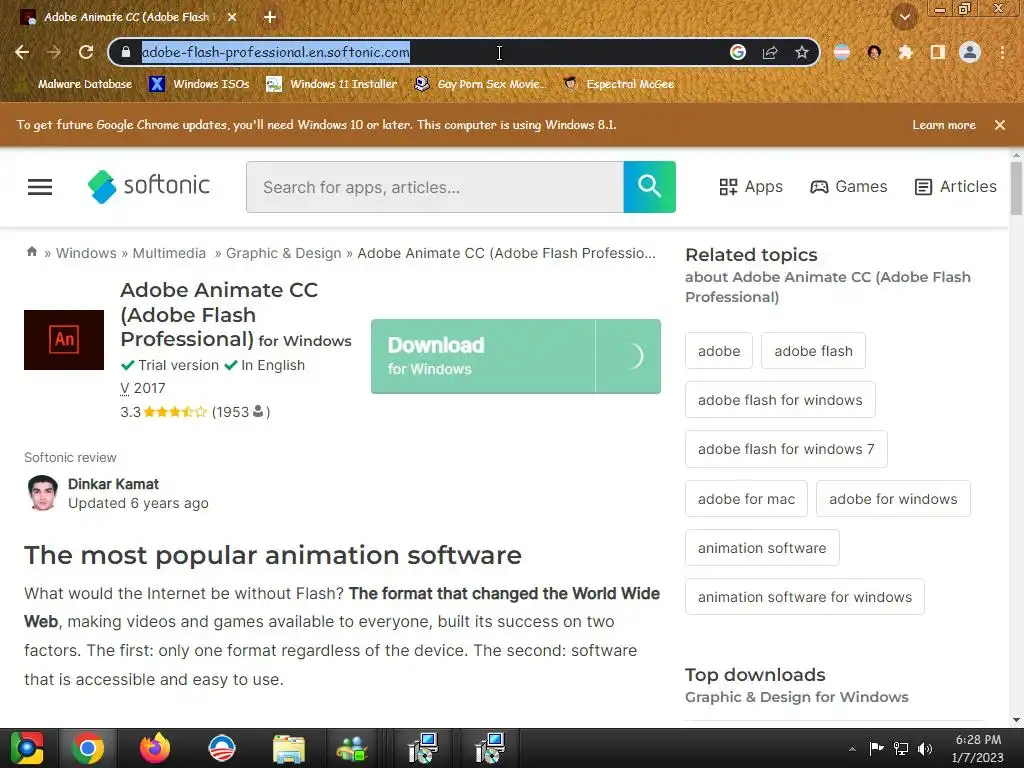This screenshot has width=1024, height=768.
Task: Go to home via breadcrumb icon
Action: (31, 252)
